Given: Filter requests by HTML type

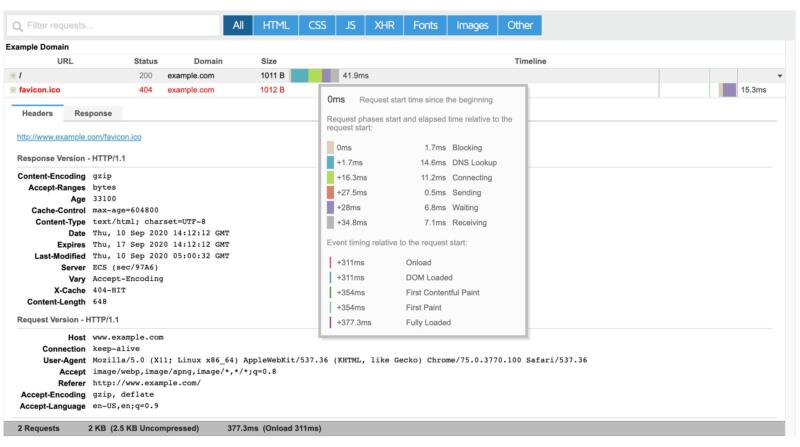Looking at the screenshot, I should [x=274, y=24].
